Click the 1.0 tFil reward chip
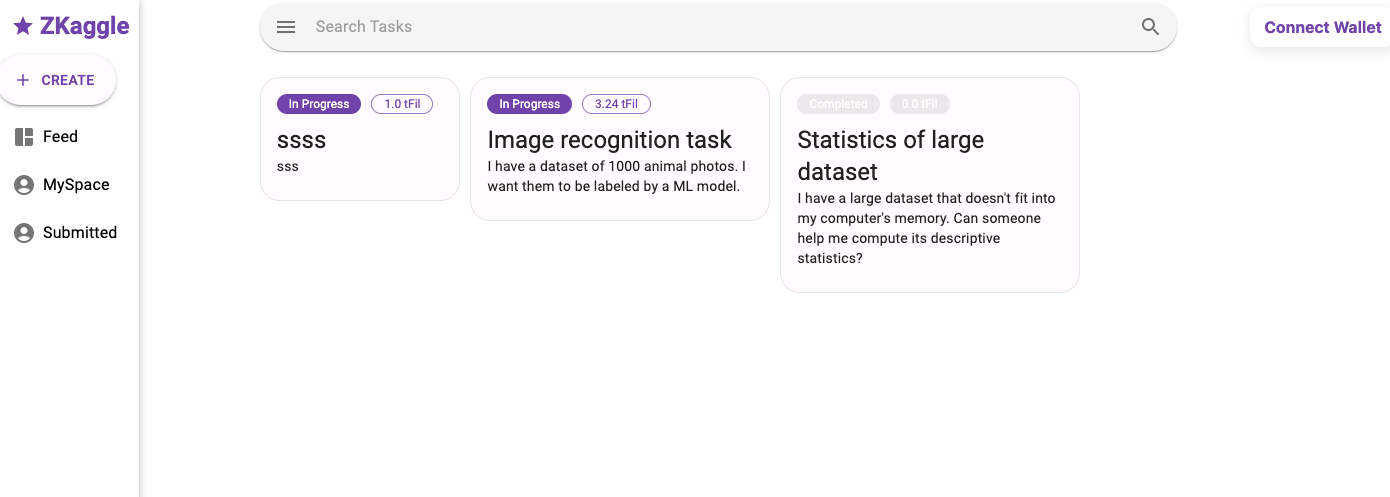 point(402,104)
